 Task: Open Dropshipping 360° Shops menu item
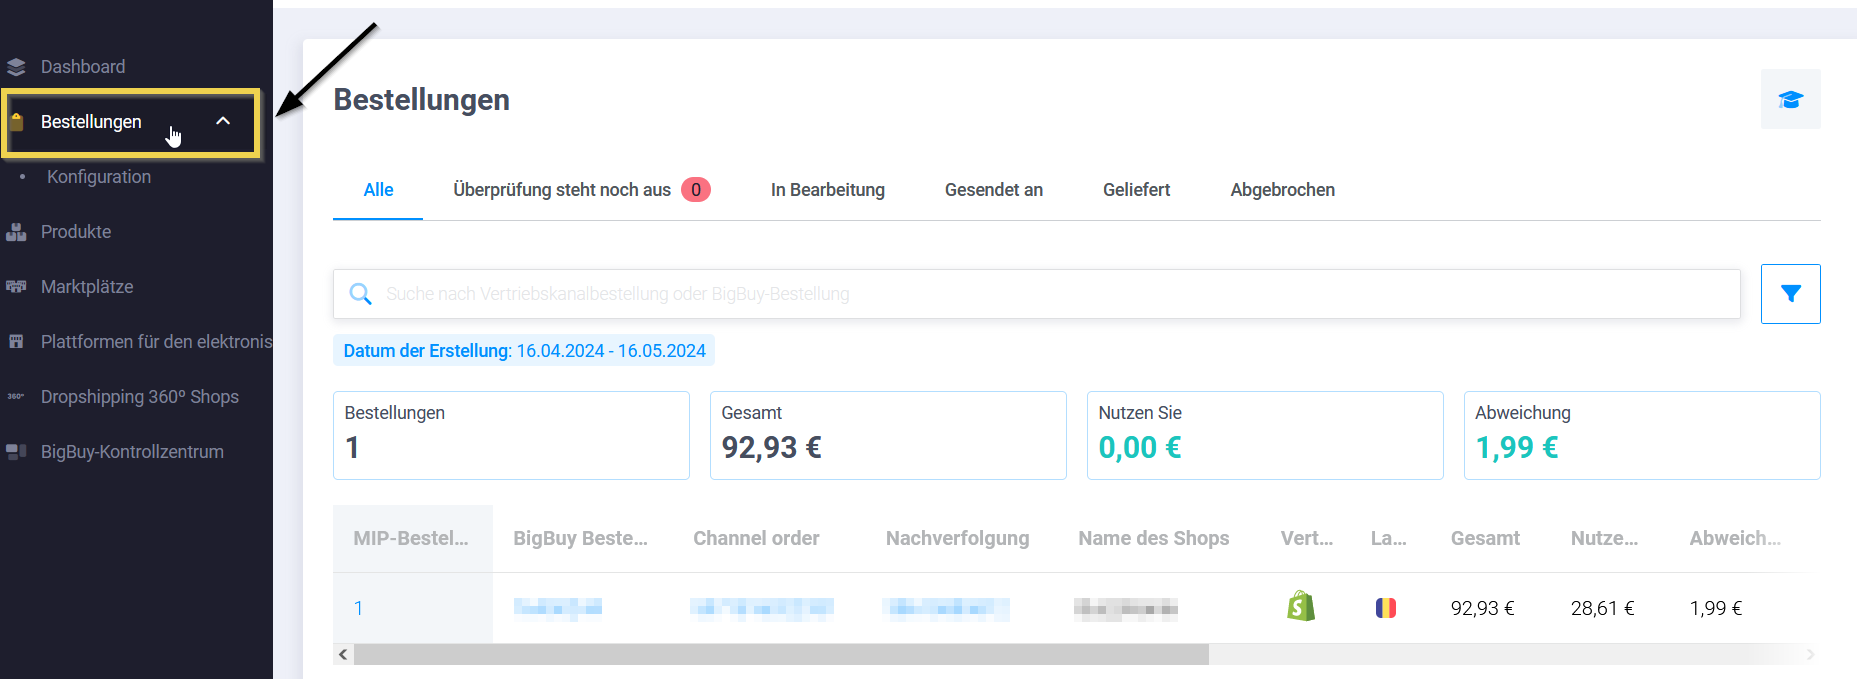(x=139, y=397)
